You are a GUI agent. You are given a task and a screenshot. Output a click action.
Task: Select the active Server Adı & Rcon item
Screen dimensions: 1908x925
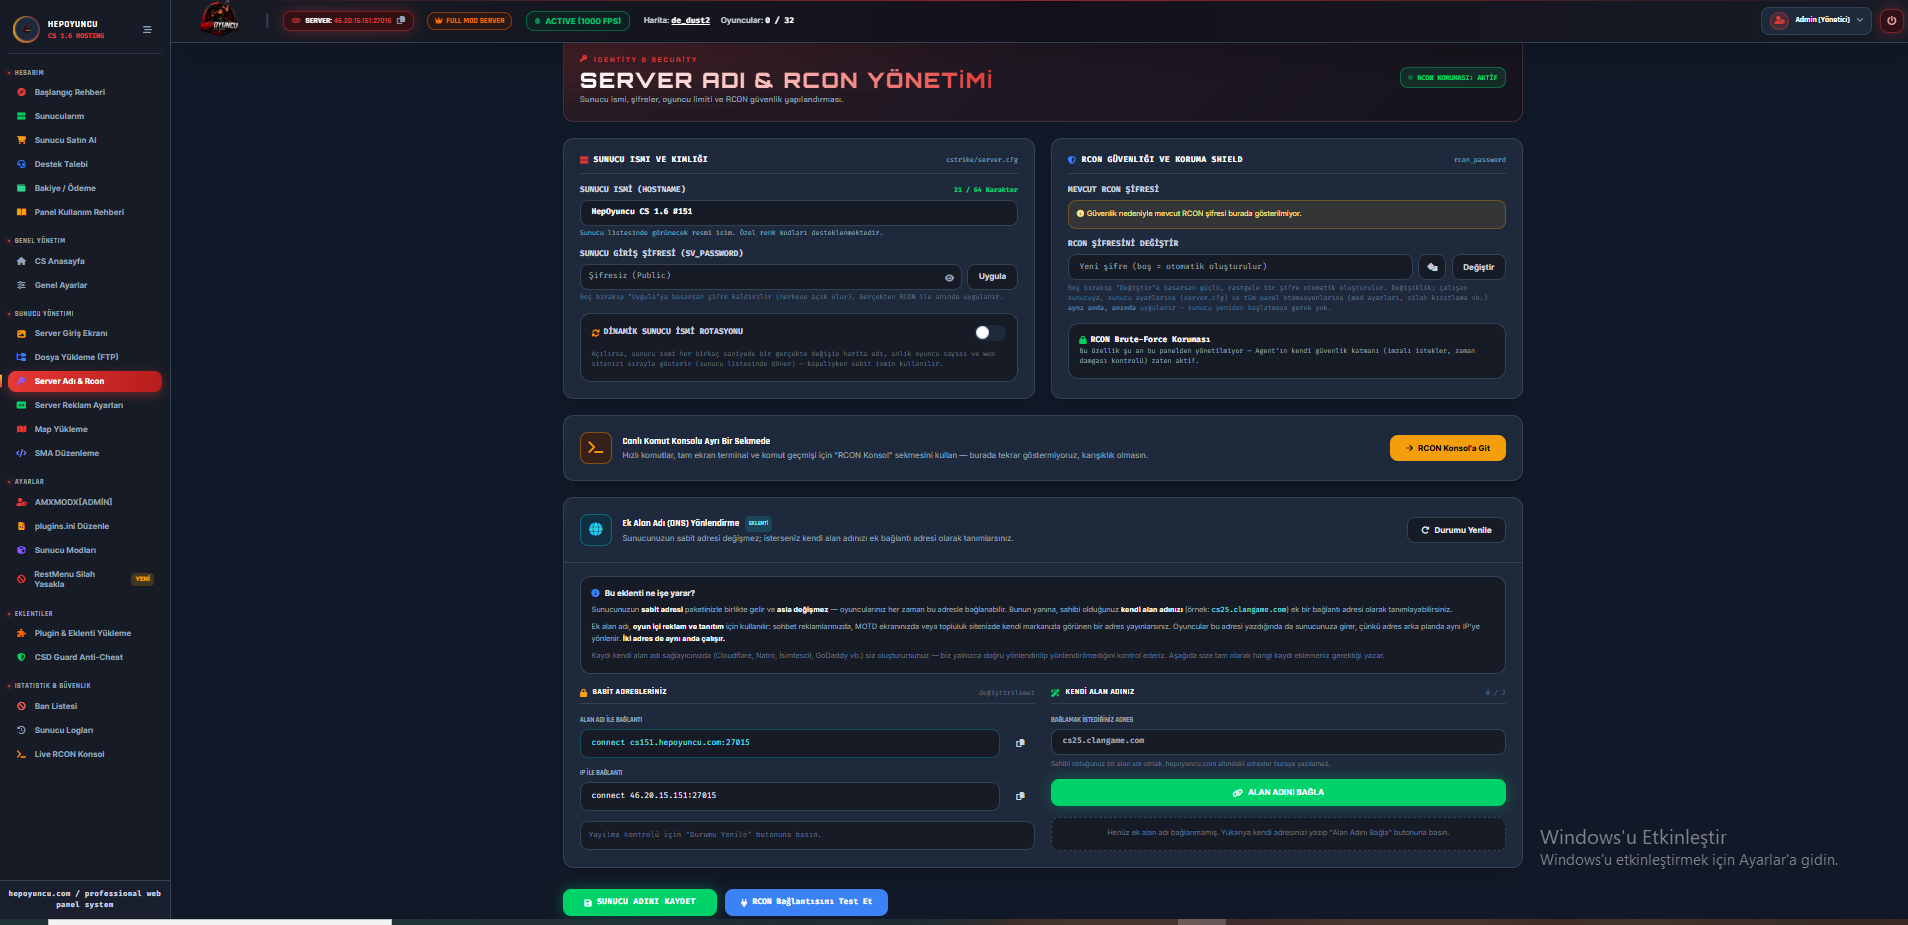[85, 381]
